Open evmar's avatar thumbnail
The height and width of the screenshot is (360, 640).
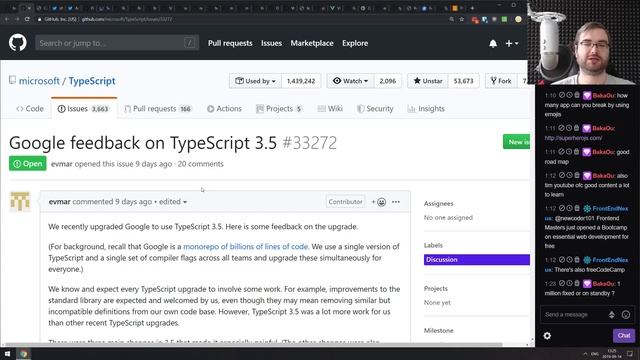pos(20,201)
